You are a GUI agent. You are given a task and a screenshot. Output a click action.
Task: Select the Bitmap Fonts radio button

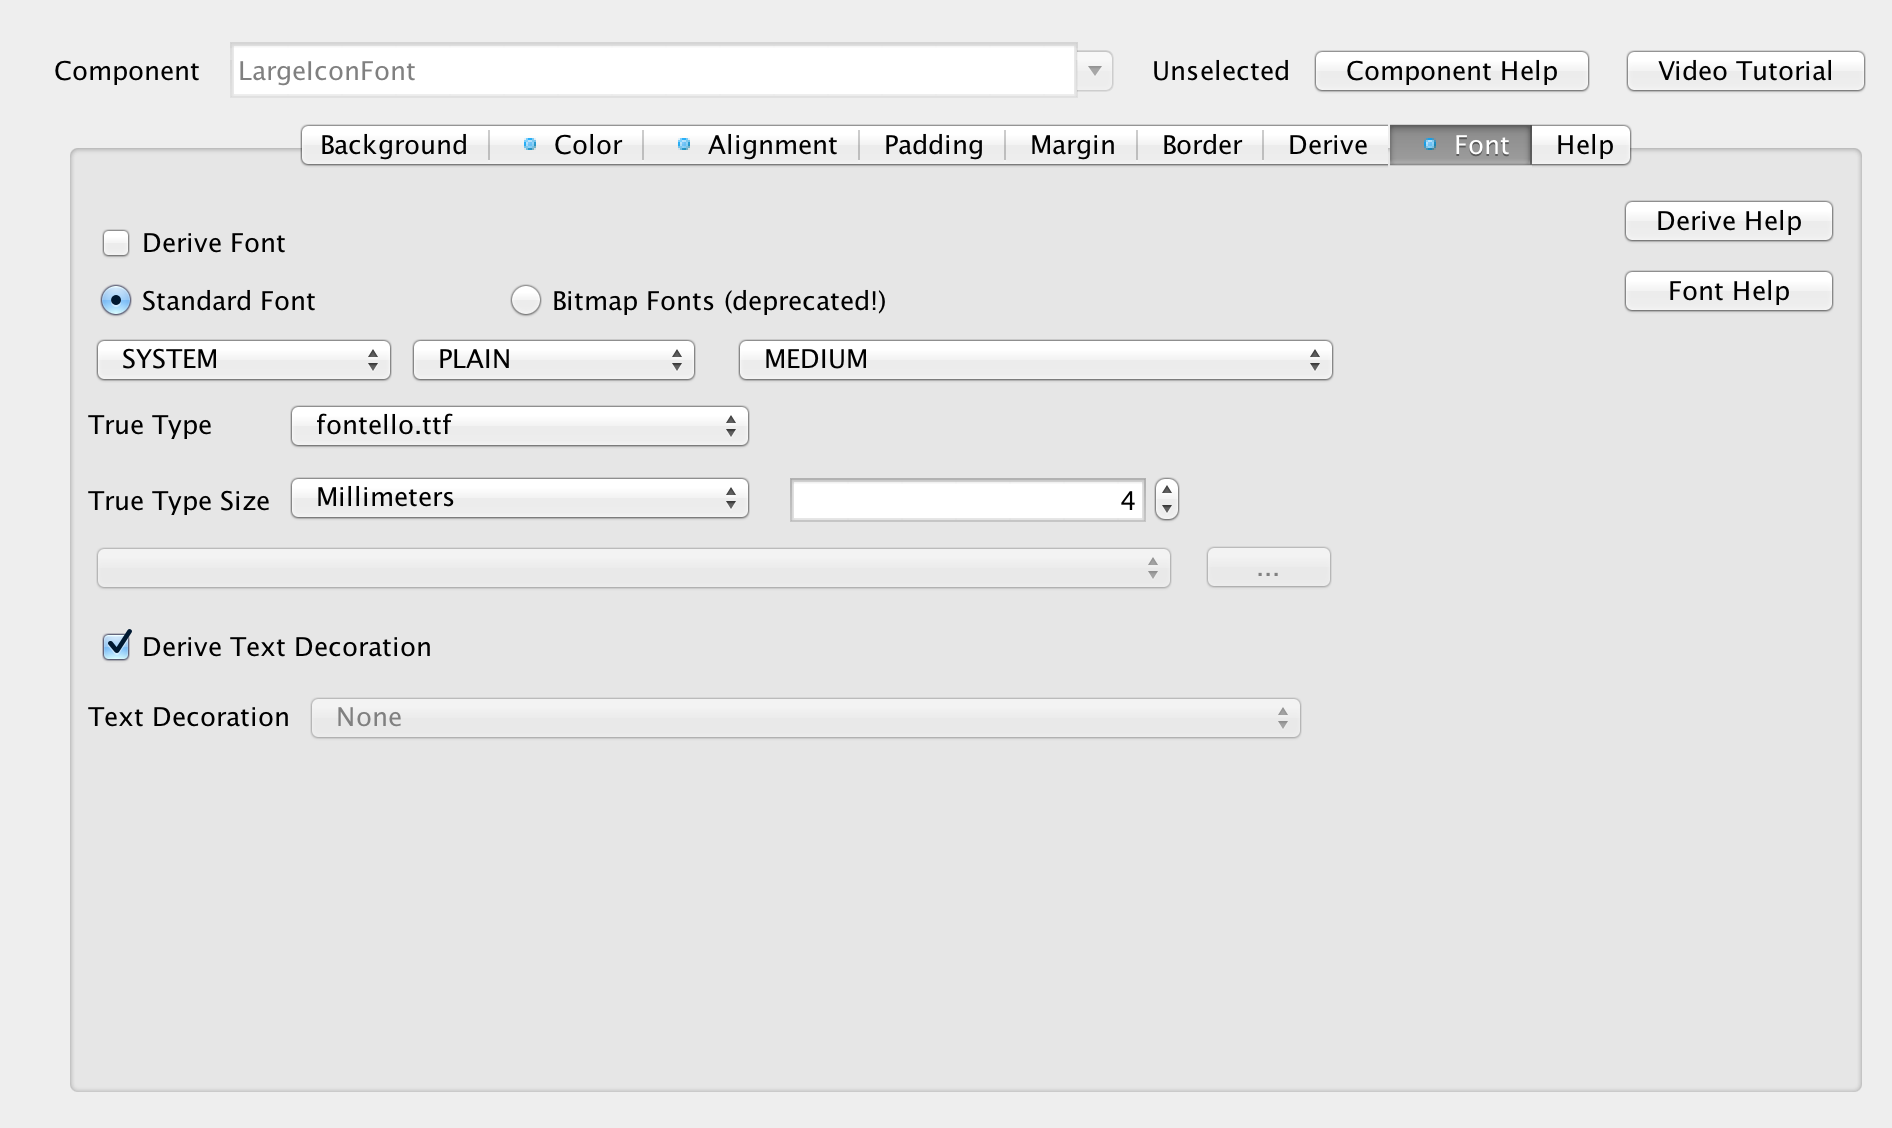pyautogui.click(x=526, y=301)
